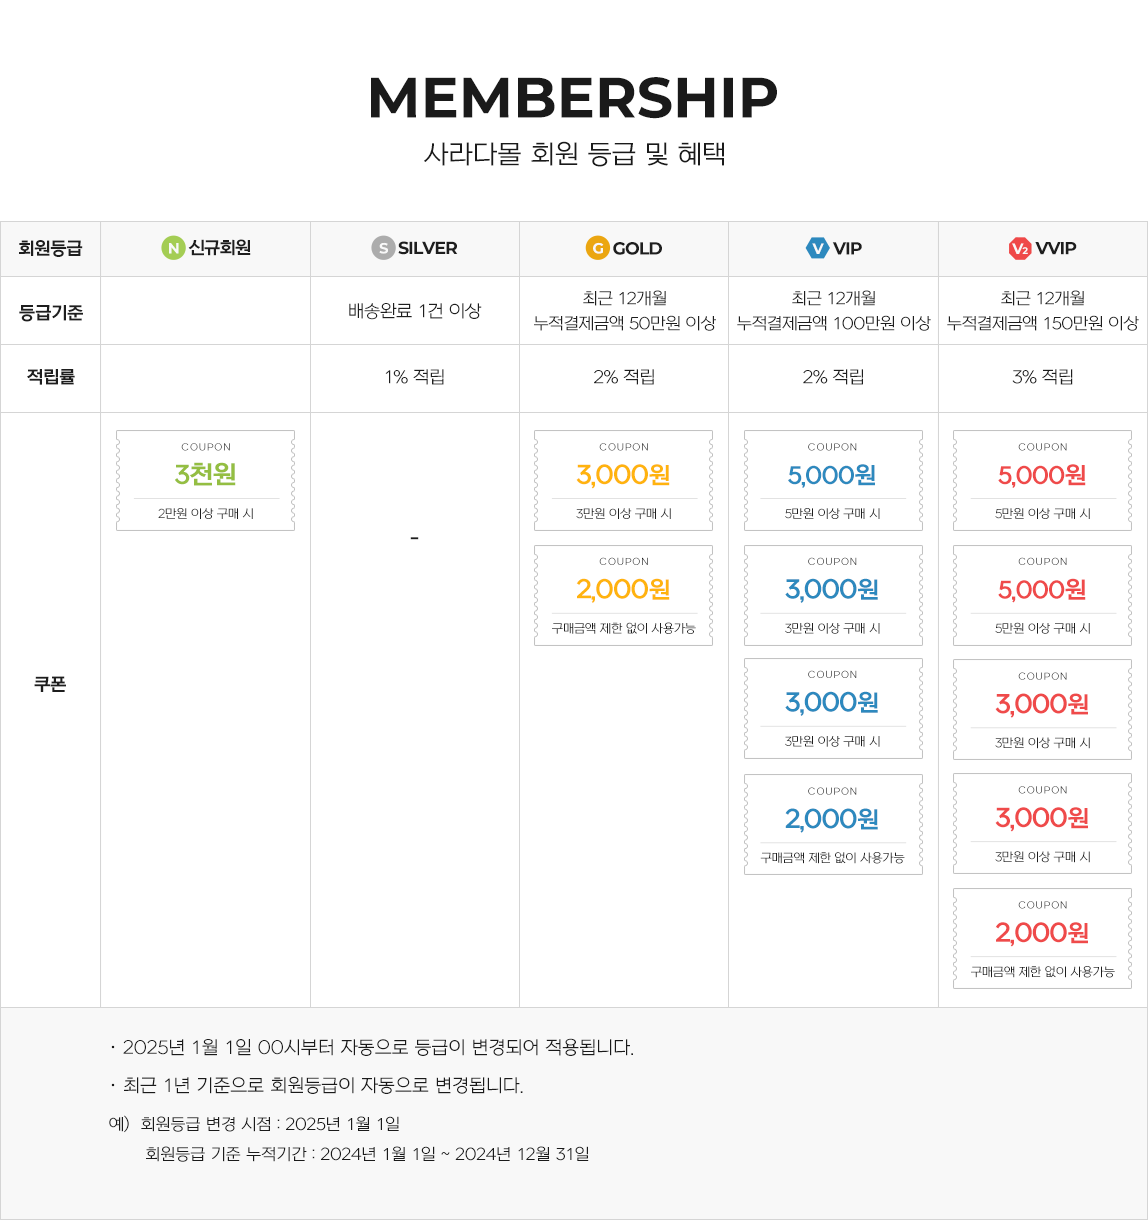Viewport: 1148px width, 1220px height.
Task: Click the gray S Silver grade icon
Action: [383, 248]
